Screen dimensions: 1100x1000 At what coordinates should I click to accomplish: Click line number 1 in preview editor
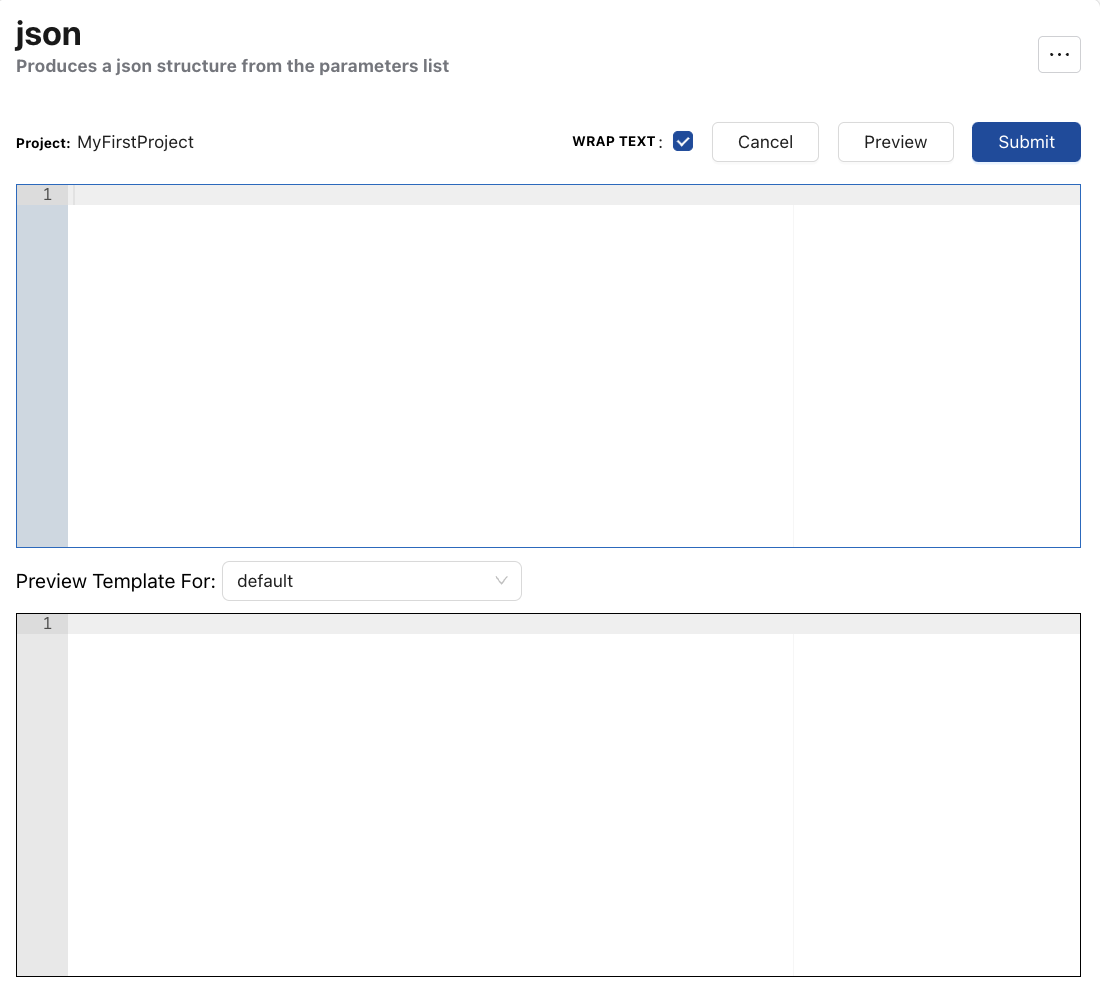coord(47,624)
